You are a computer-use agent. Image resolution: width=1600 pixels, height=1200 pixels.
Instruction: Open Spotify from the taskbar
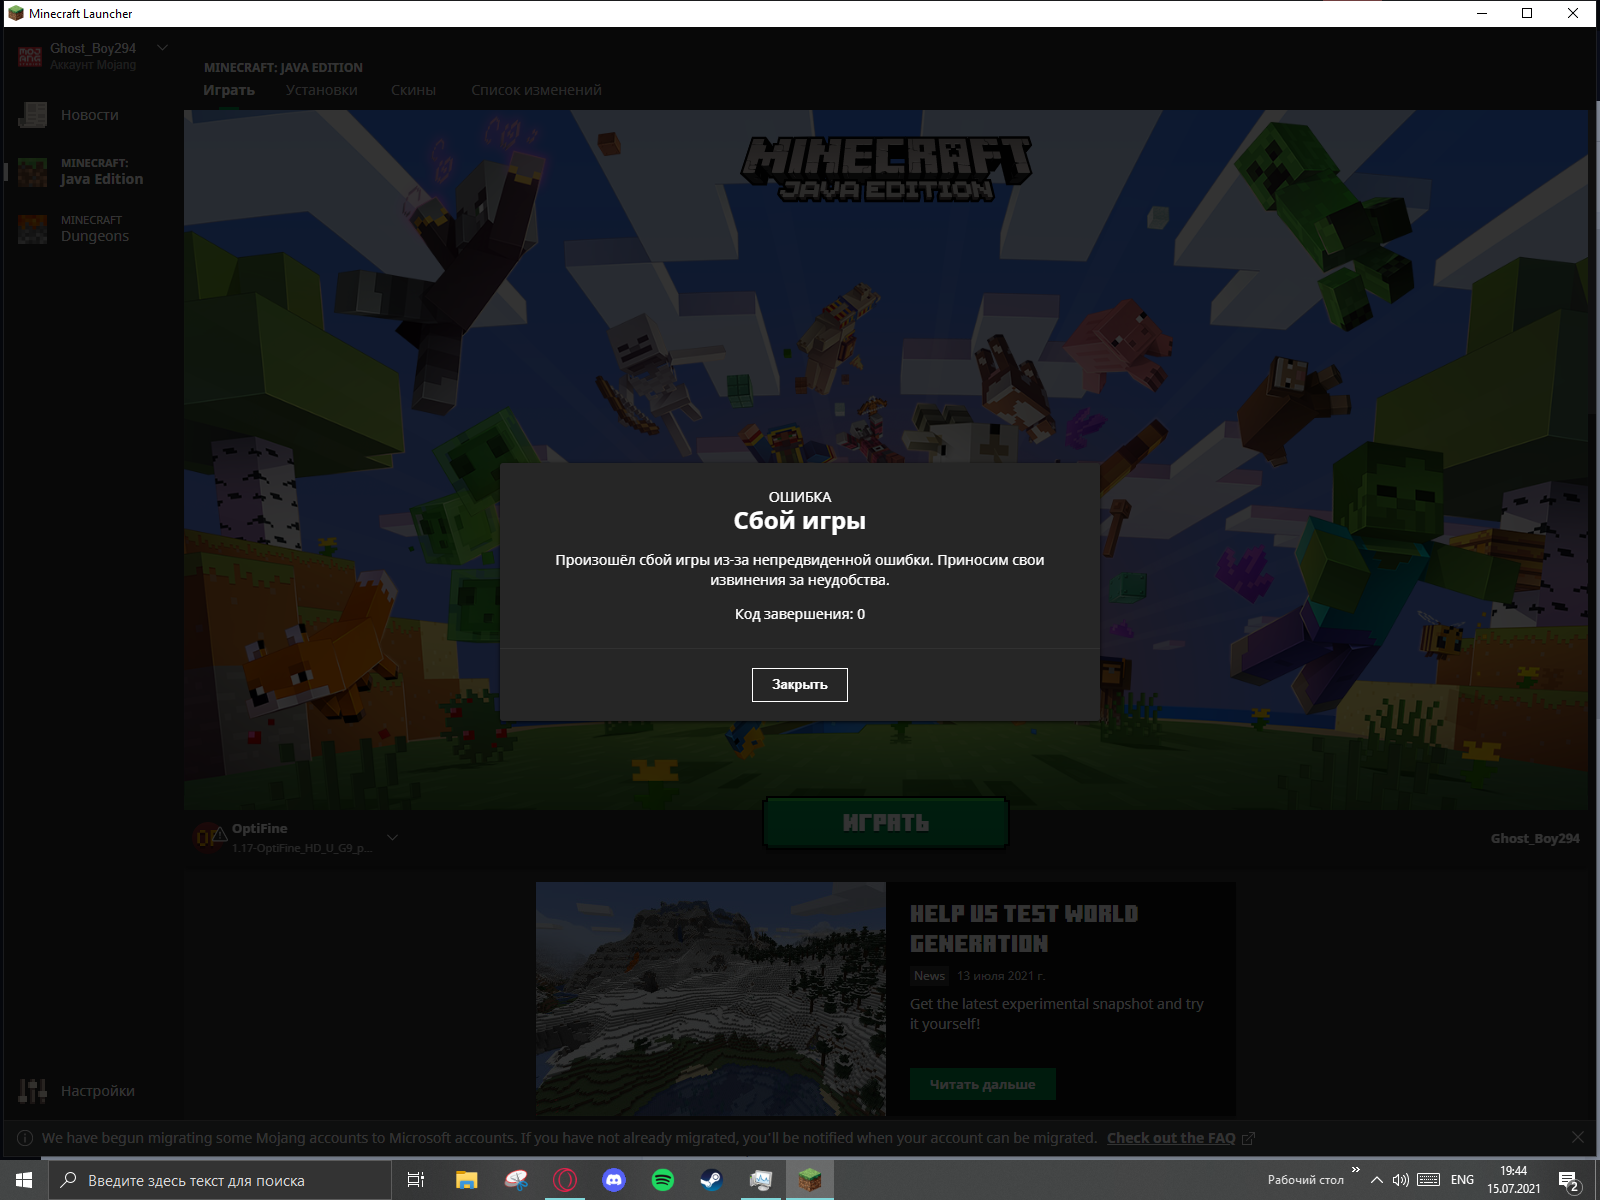[x=663, y=1180]
